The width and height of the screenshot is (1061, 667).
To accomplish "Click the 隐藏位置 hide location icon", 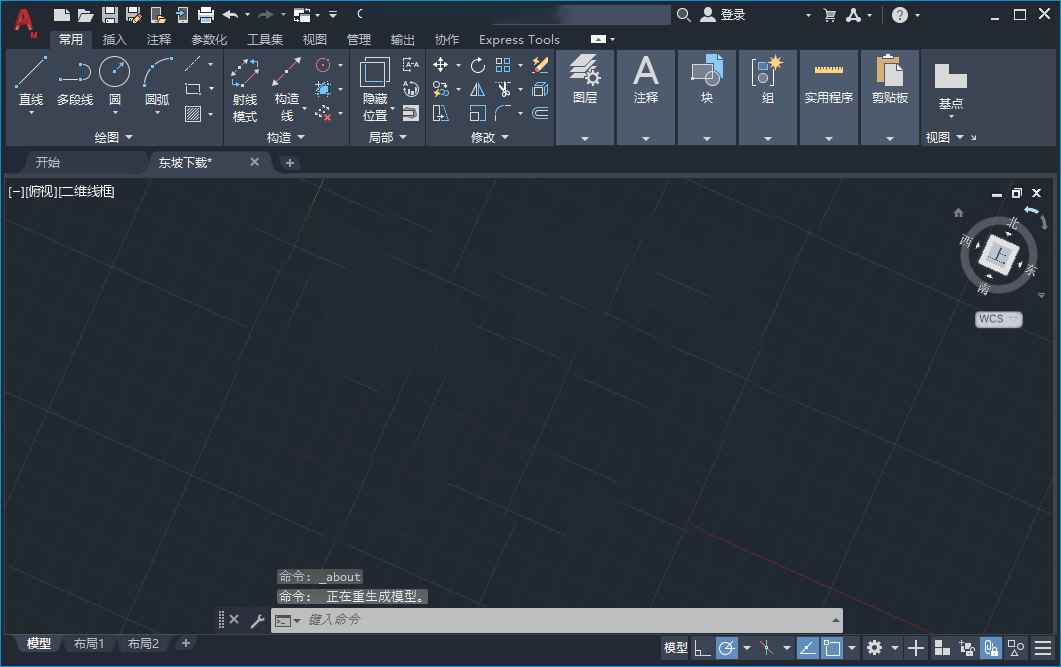I will (x=375, y=89).
